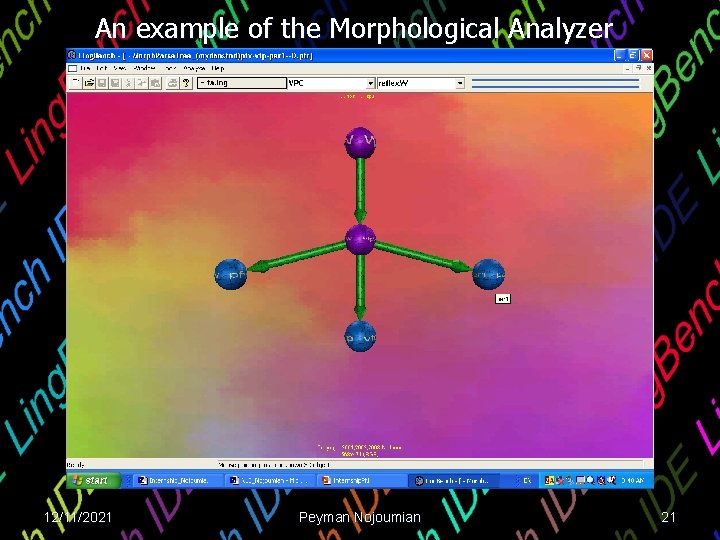Click the small white tooltip label near right node

pyautogui.click(x=503, y=299)
